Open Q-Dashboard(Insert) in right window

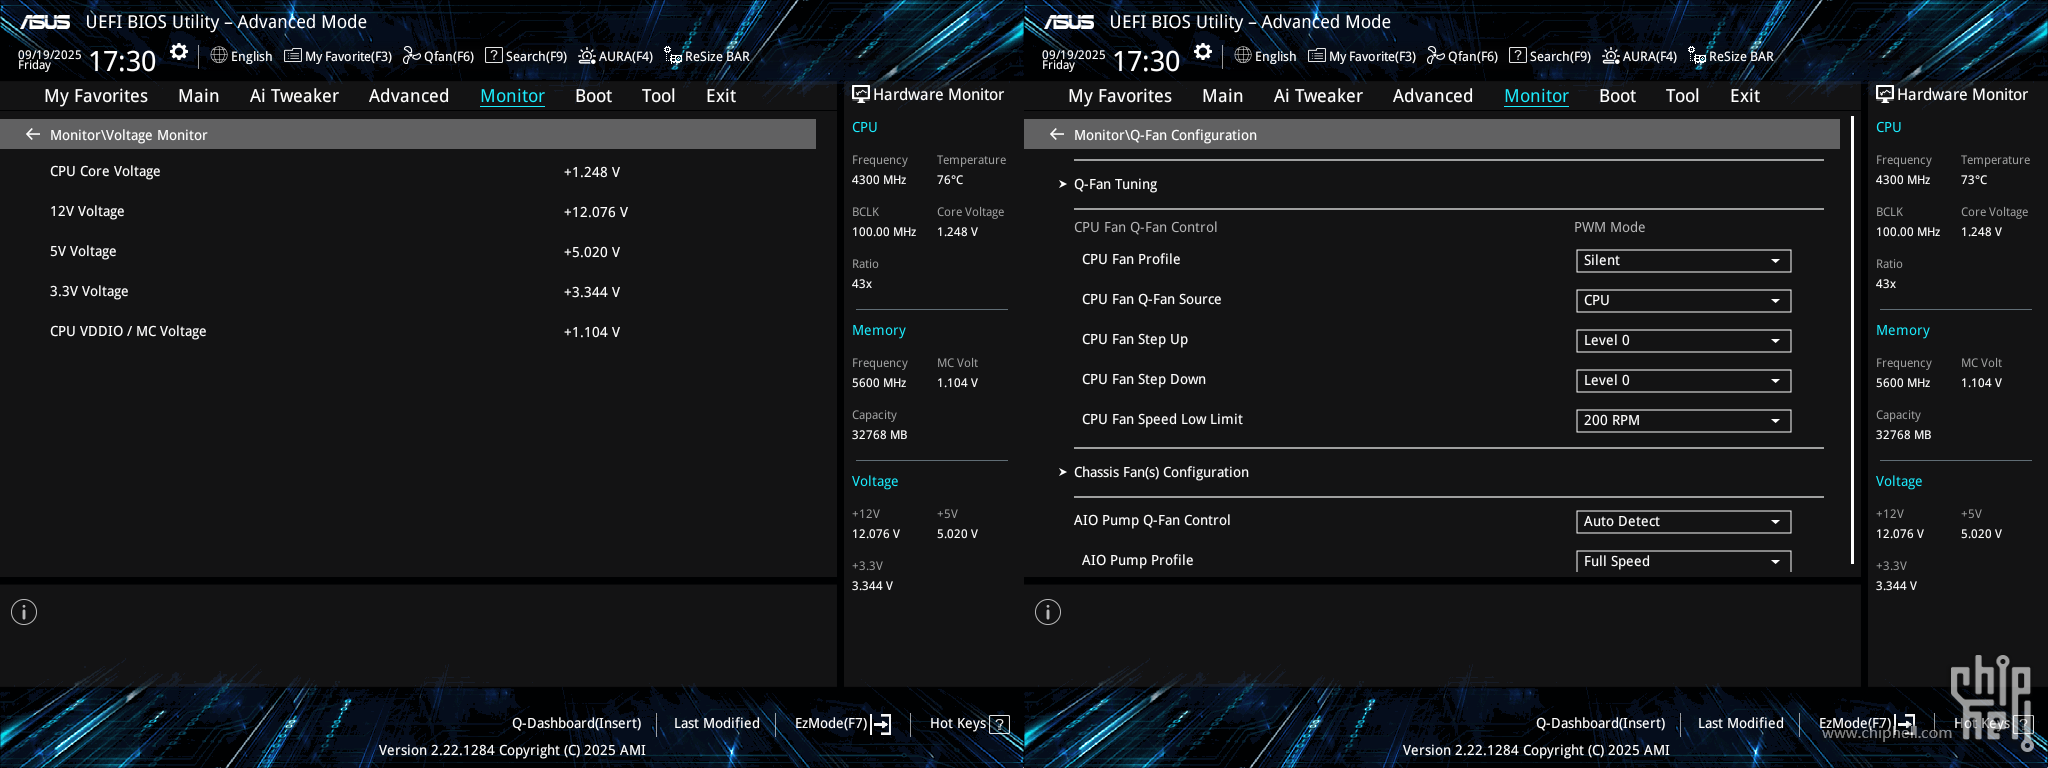pos(1600,723)
